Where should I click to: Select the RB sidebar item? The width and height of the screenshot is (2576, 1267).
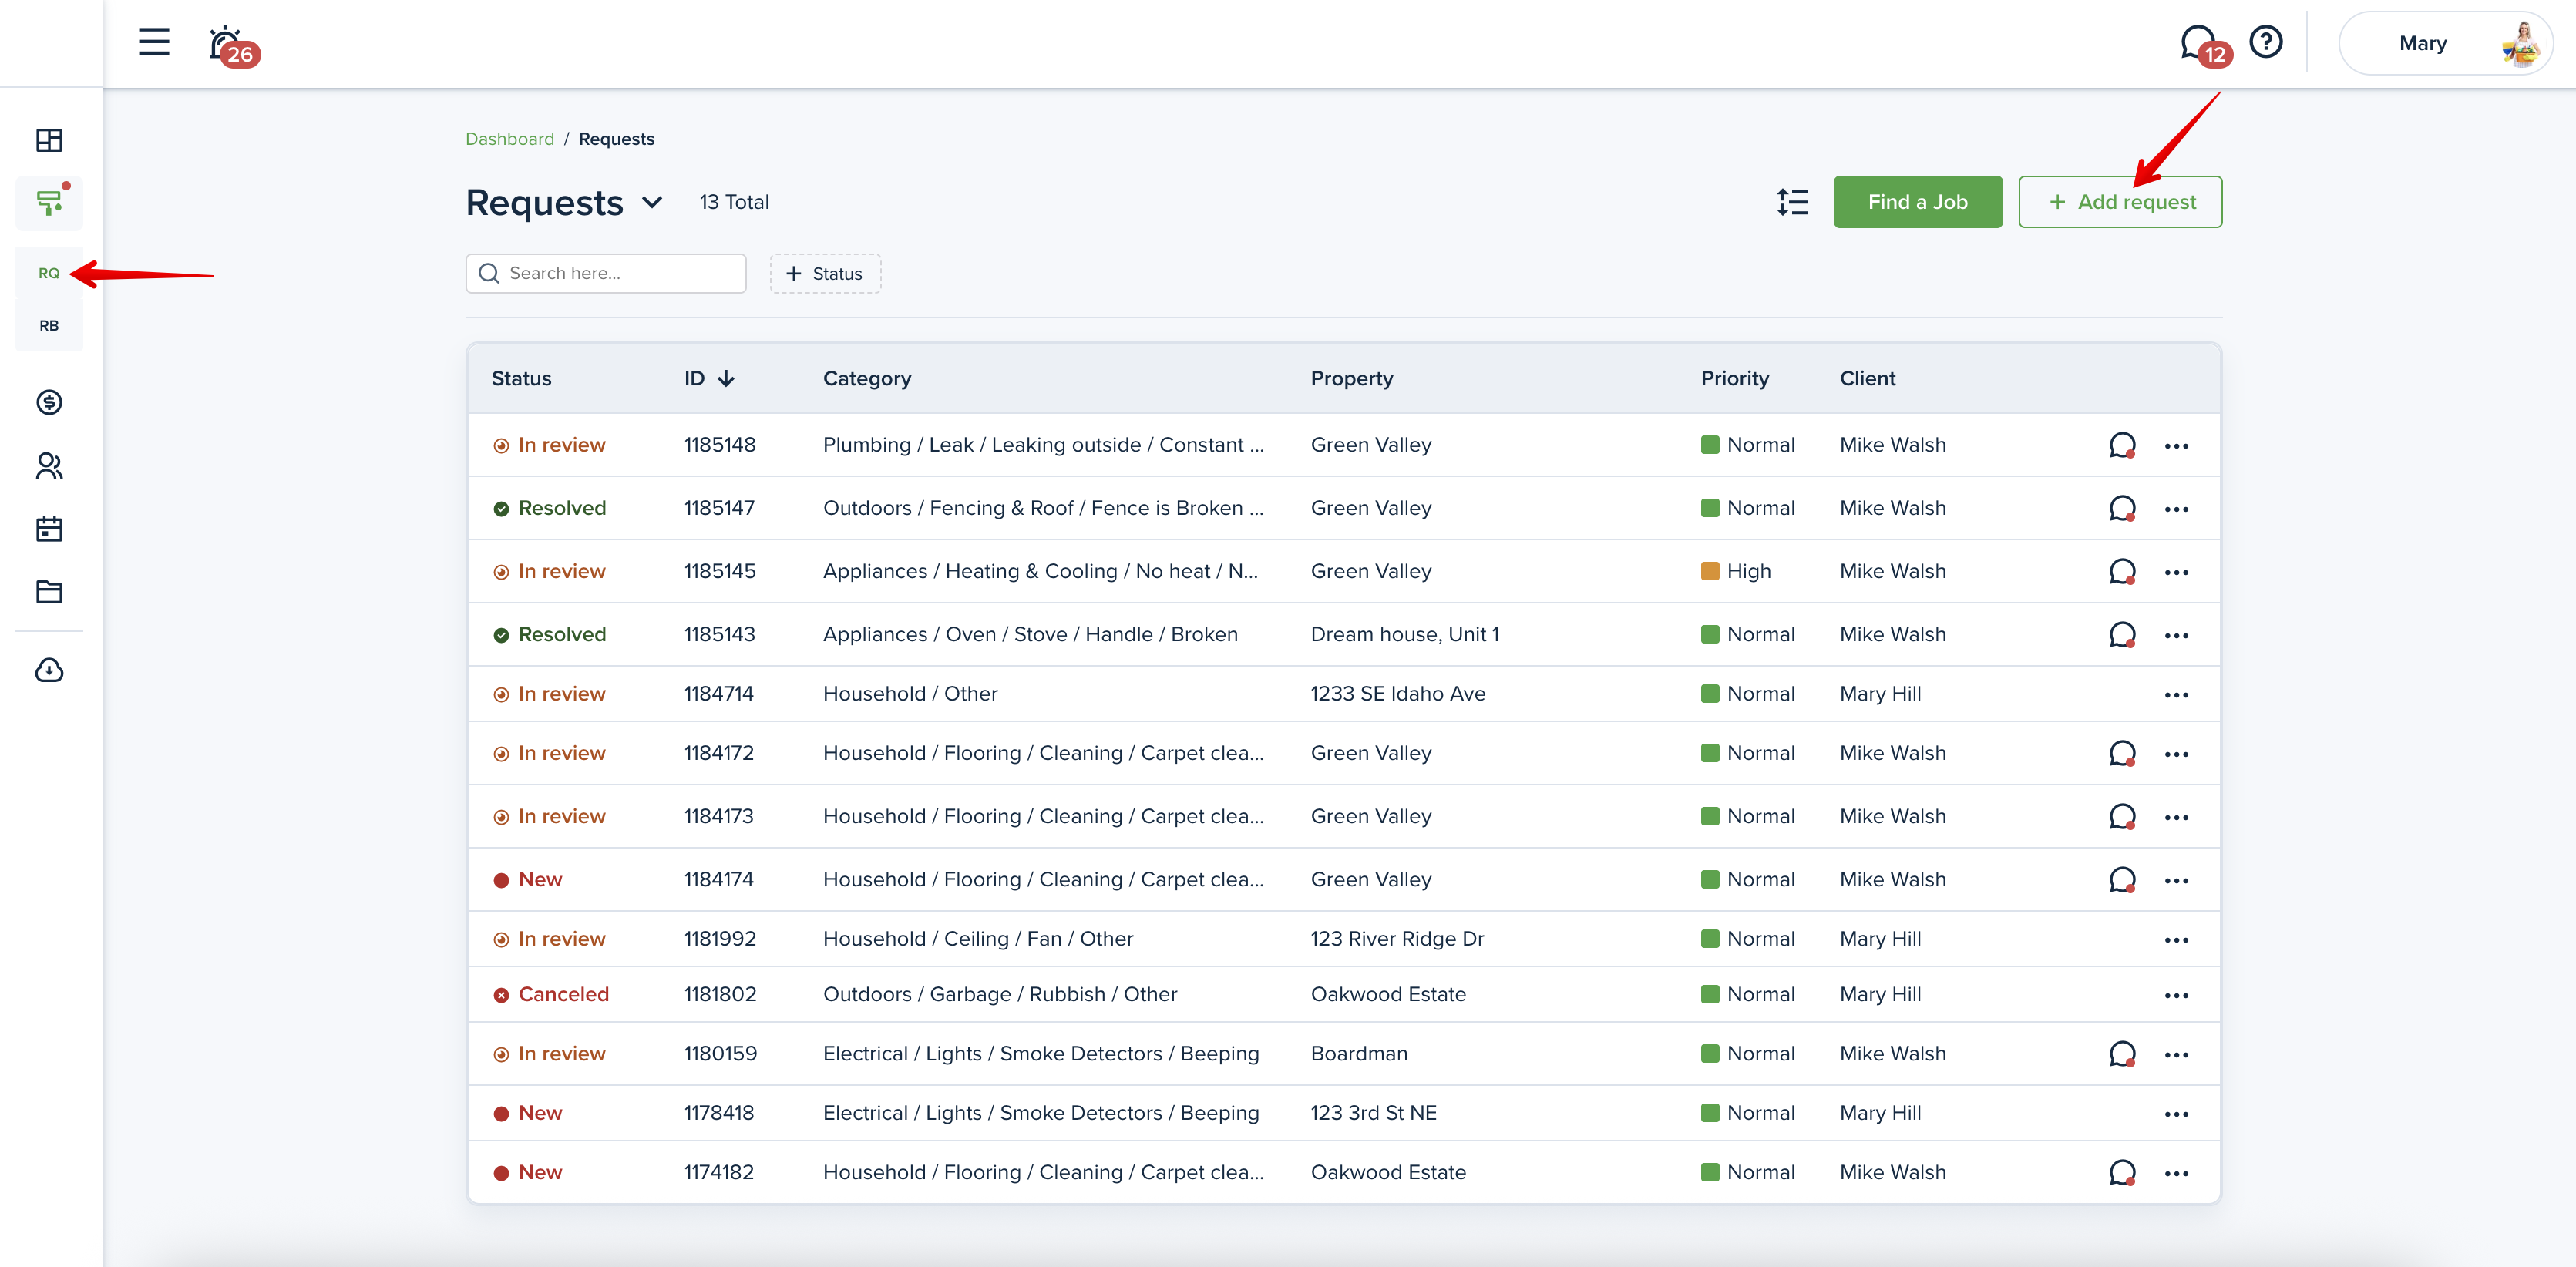click(49, 325)
